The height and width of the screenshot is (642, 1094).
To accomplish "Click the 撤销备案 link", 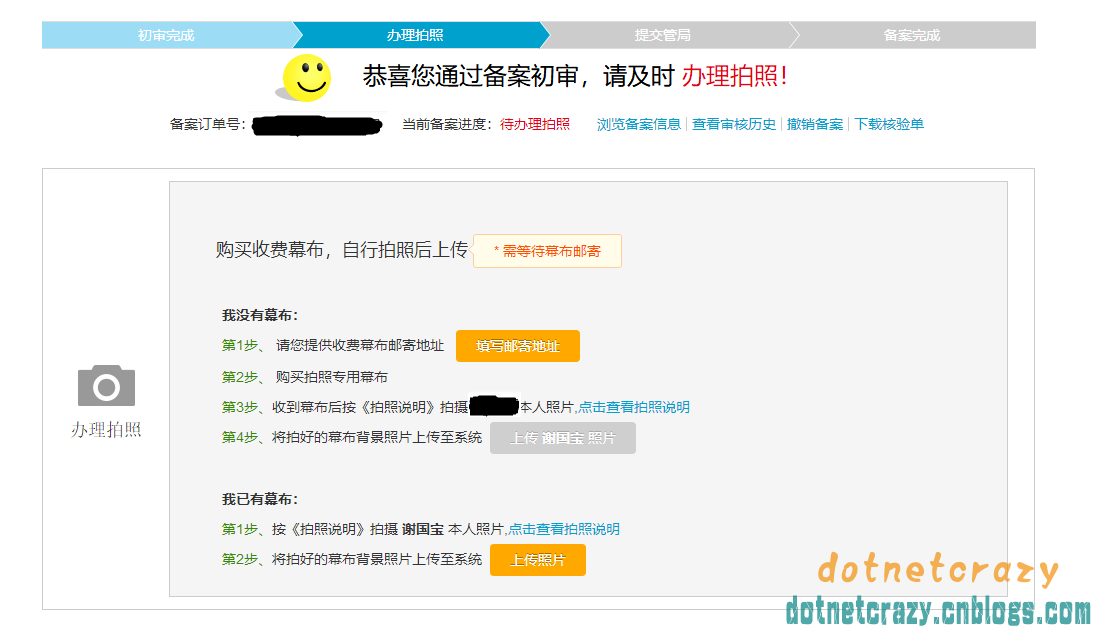I will (x=815, y=124).
